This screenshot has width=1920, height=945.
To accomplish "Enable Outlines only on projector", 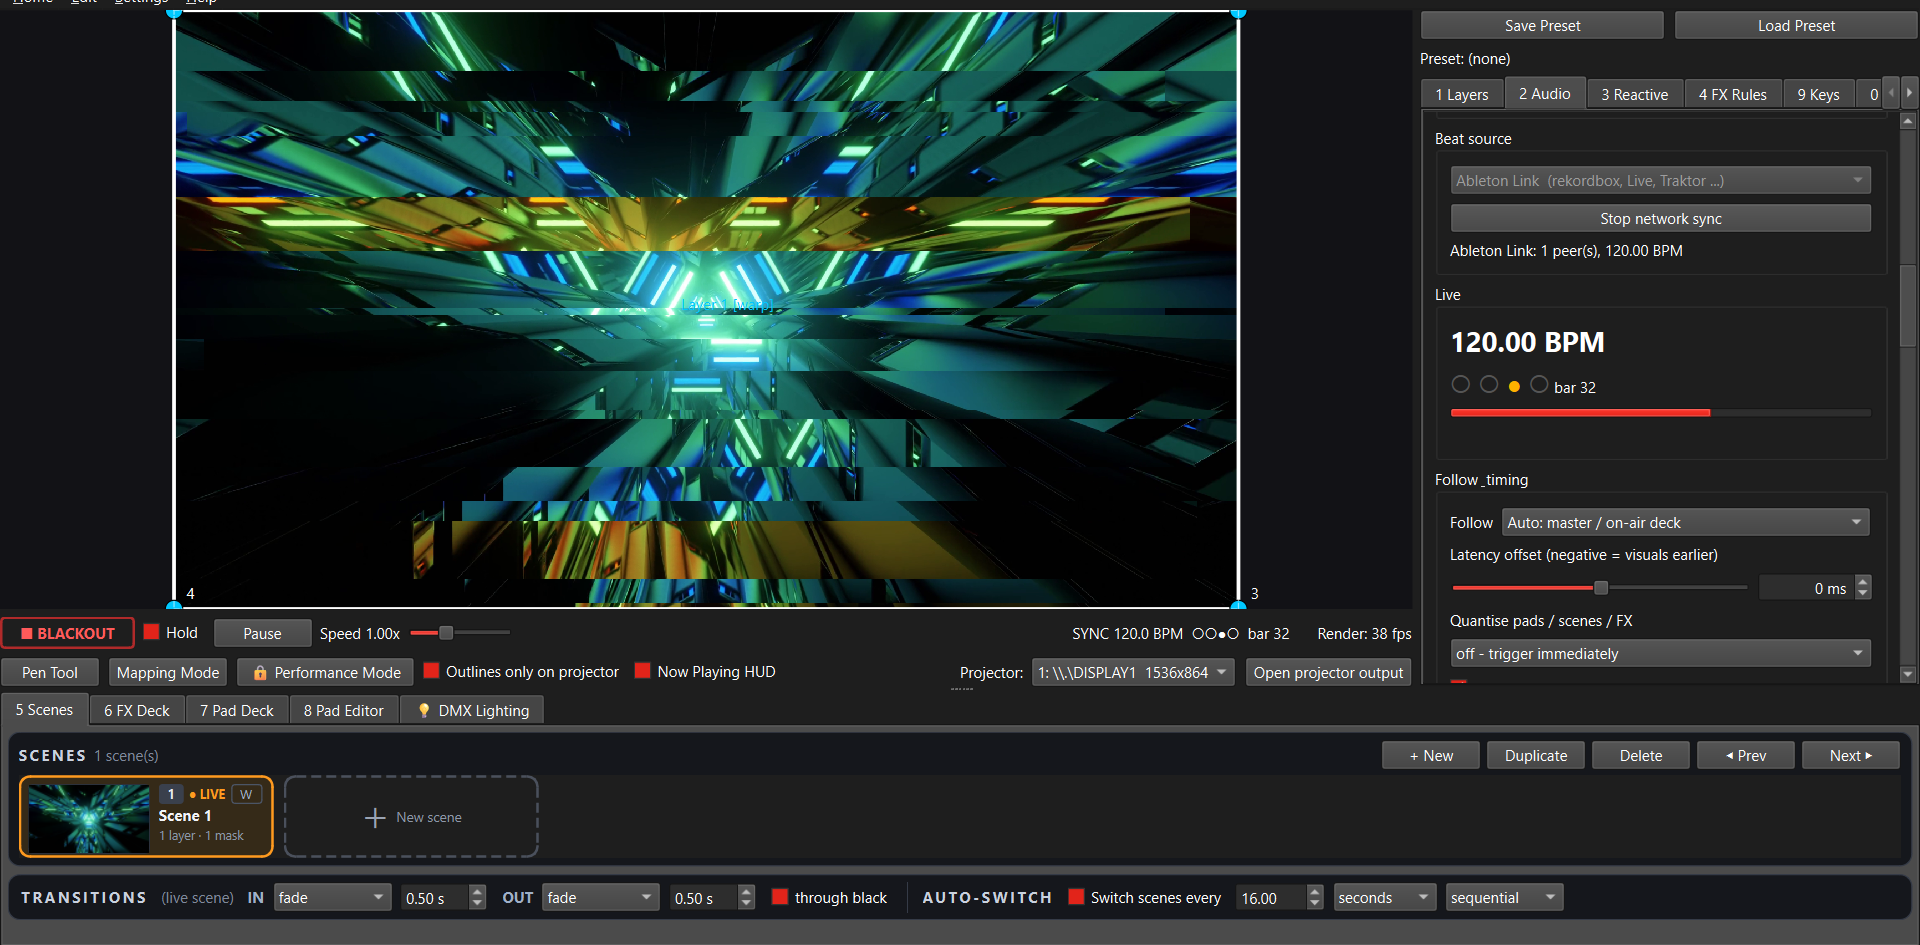I will pyautogui.click(x=432, y=671).
